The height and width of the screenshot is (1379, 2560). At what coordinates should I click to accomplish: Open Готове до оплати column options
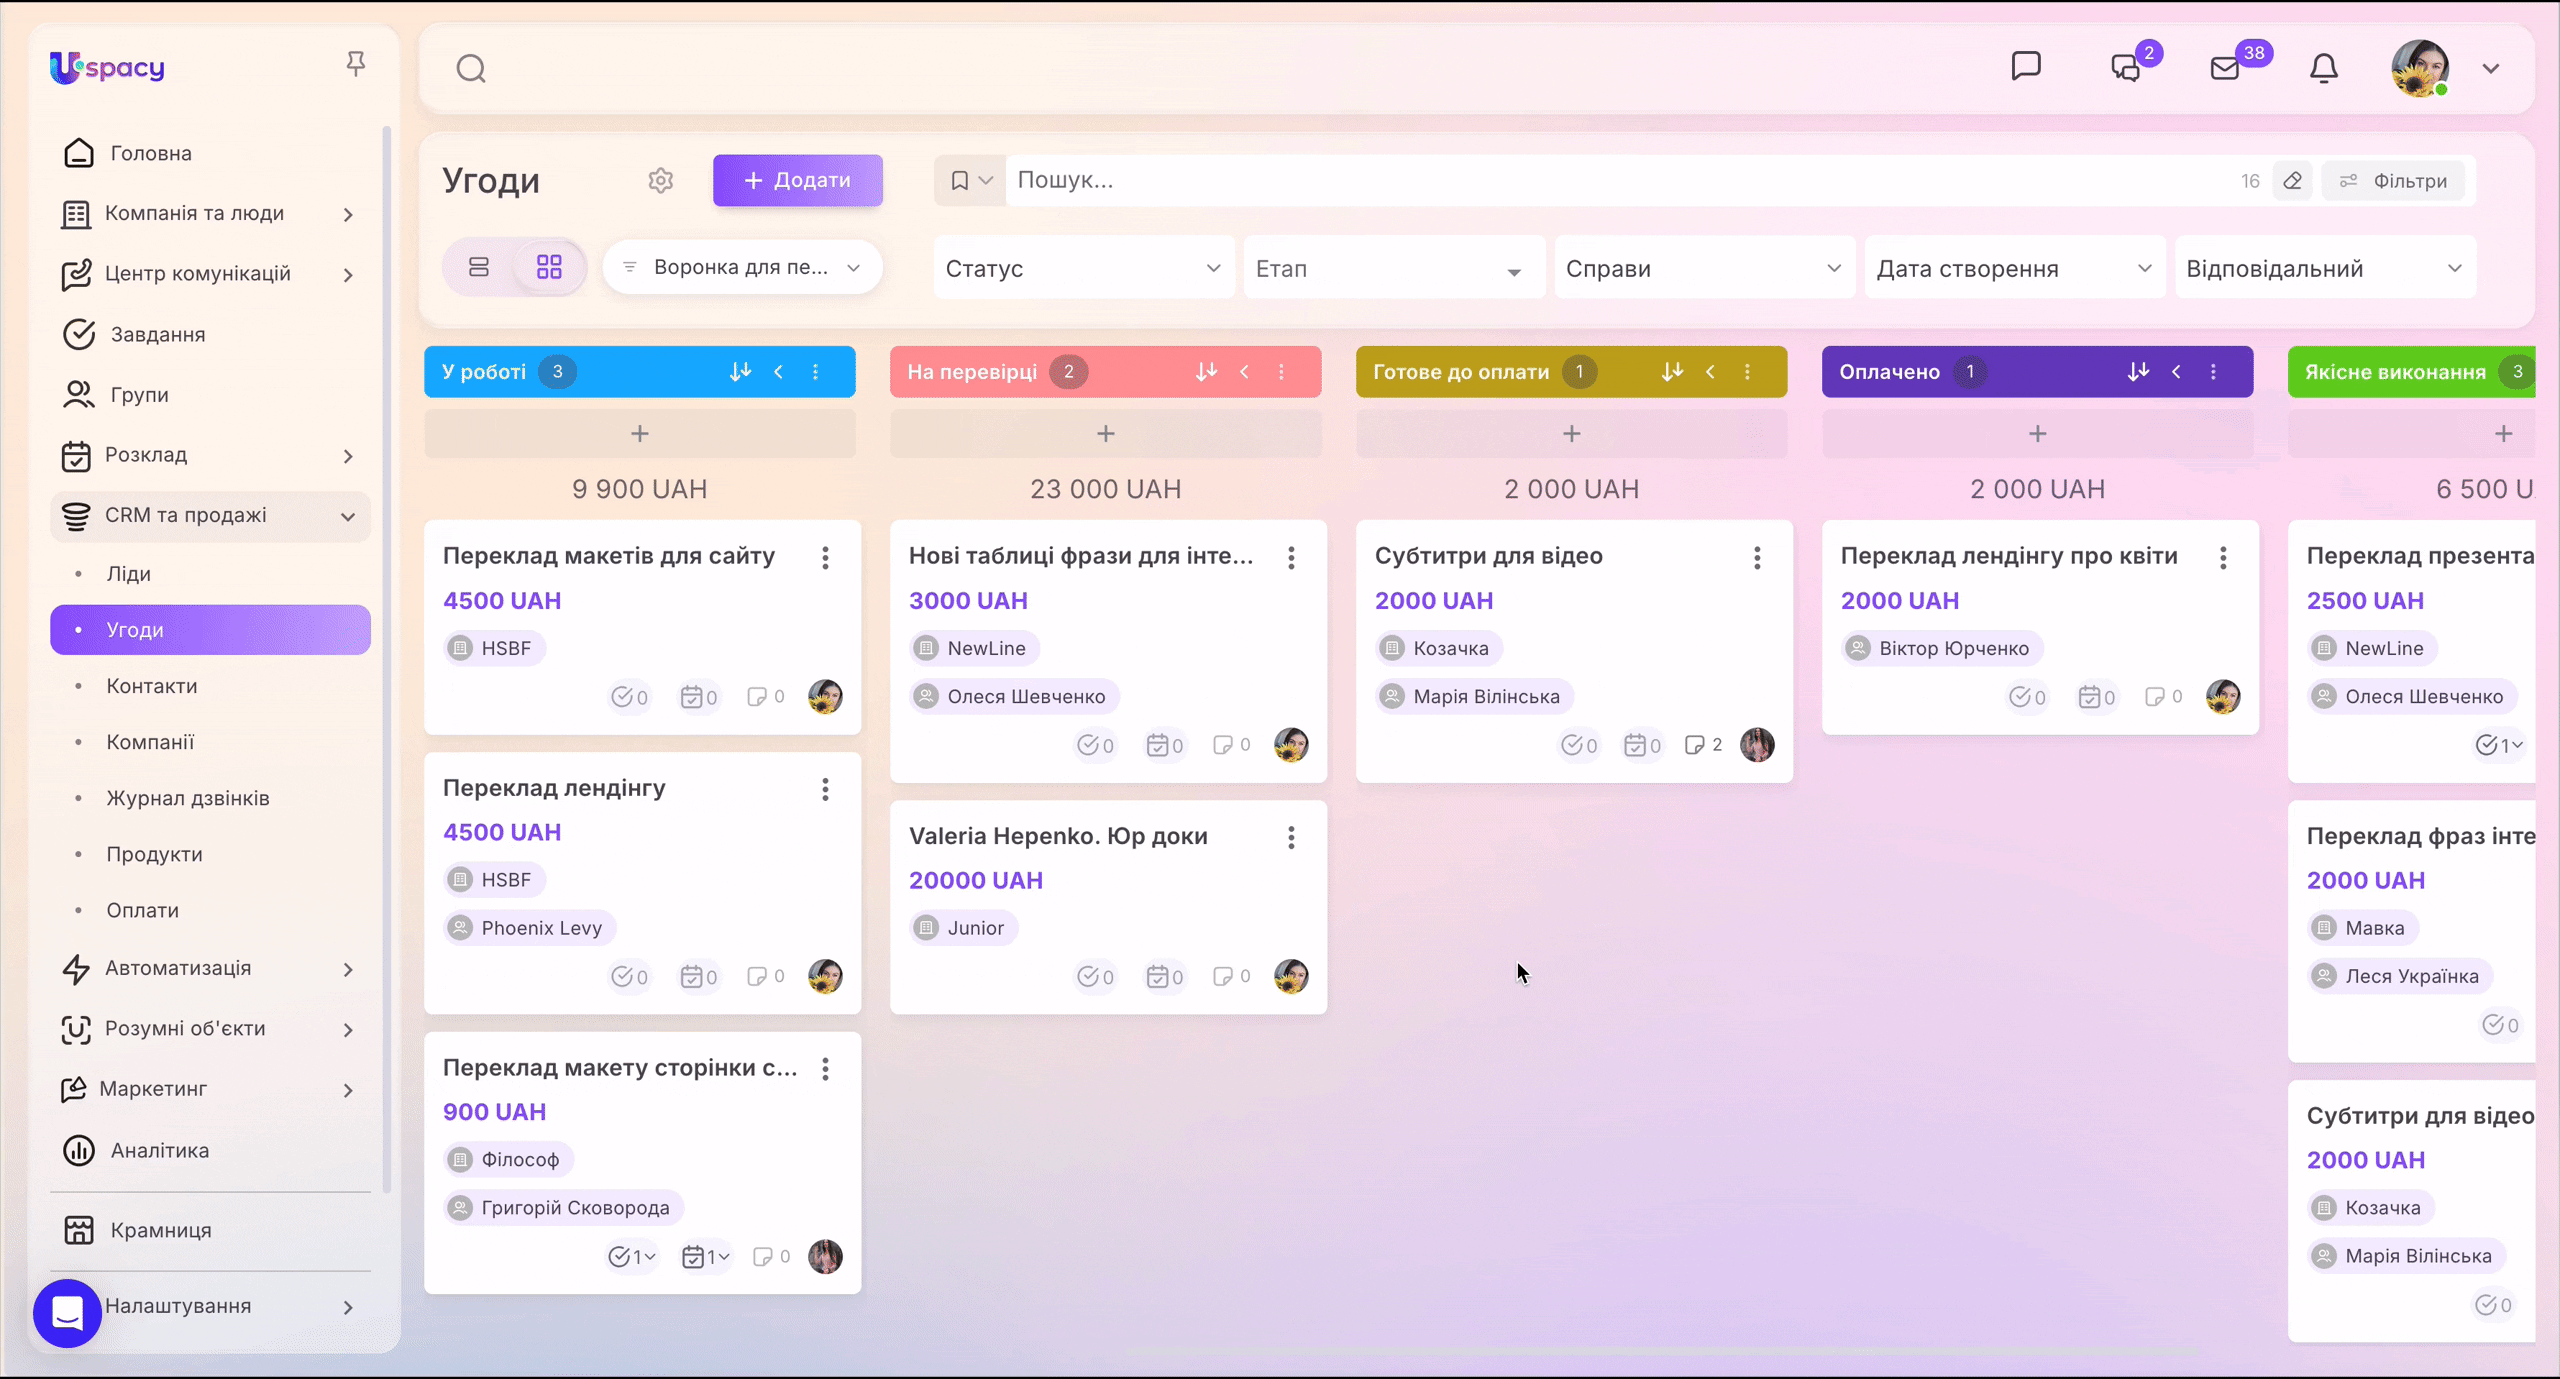1748,371
